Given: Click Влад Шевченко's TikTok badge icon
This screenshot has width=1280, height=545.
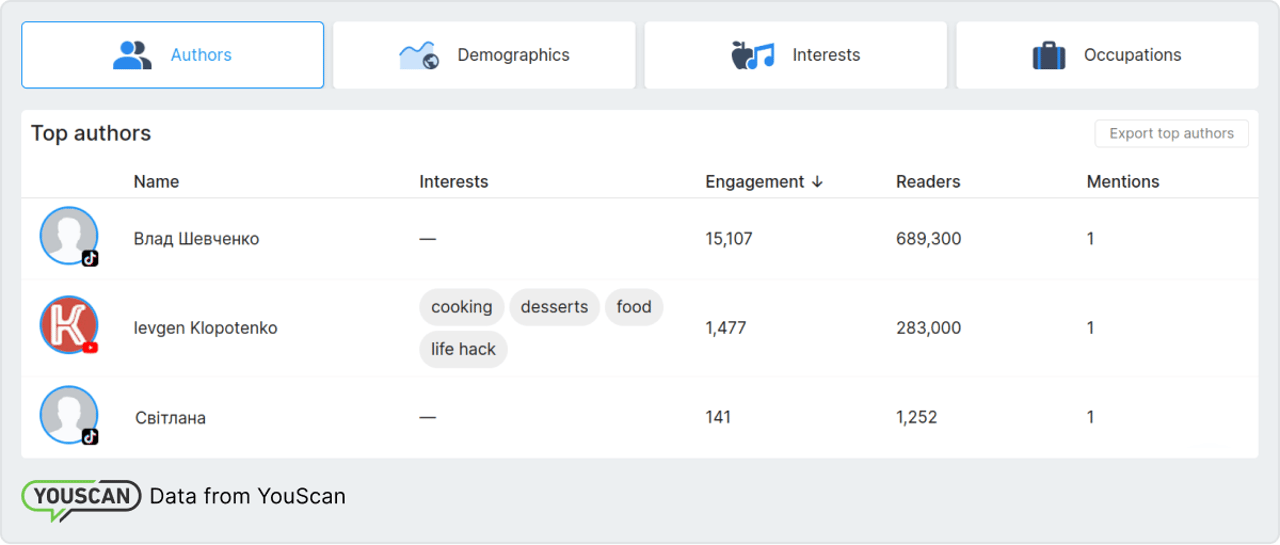Looking at the screenshot, I should point(90,258).
